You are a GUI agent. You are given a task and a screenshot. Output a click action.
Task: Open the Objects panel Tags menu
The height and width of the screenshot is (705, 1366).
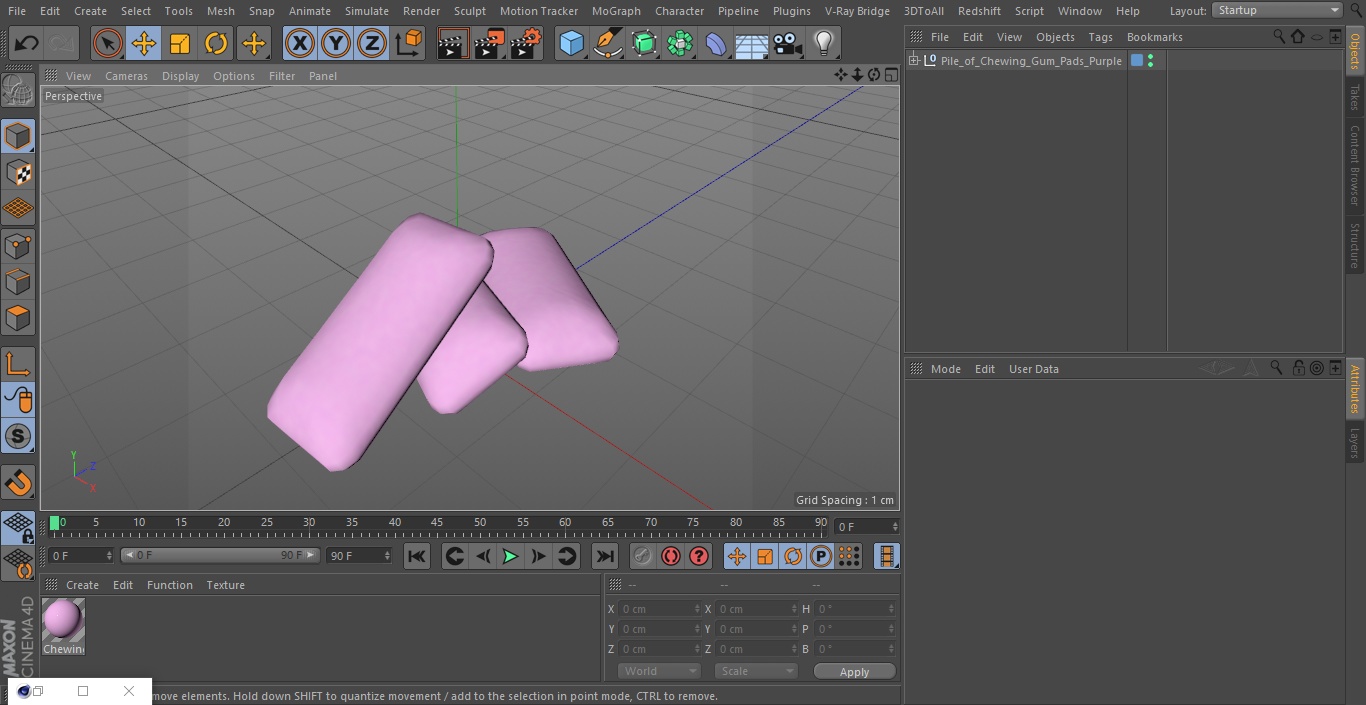point(1100,37)
